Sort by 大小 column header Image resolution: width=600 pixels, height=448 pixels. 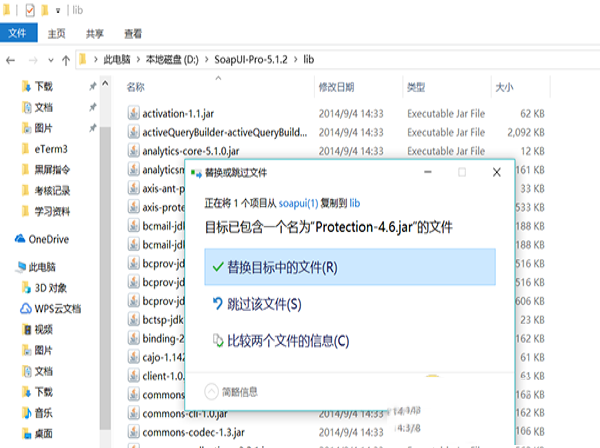(504, 87)
